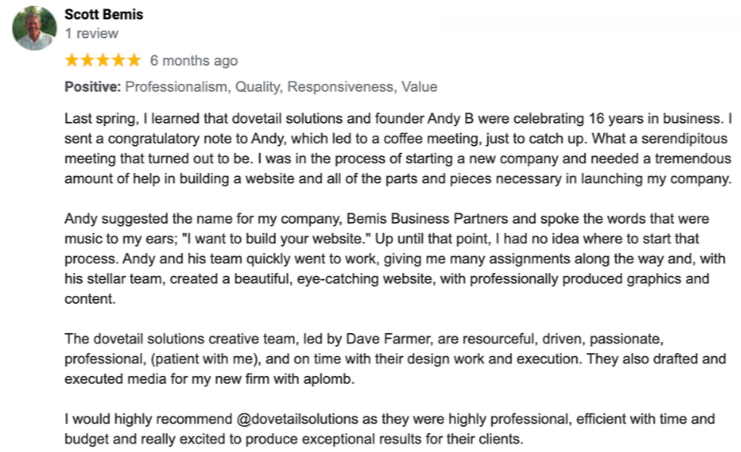
Task: Select the Value attribute text
Action: coord(419,87)
